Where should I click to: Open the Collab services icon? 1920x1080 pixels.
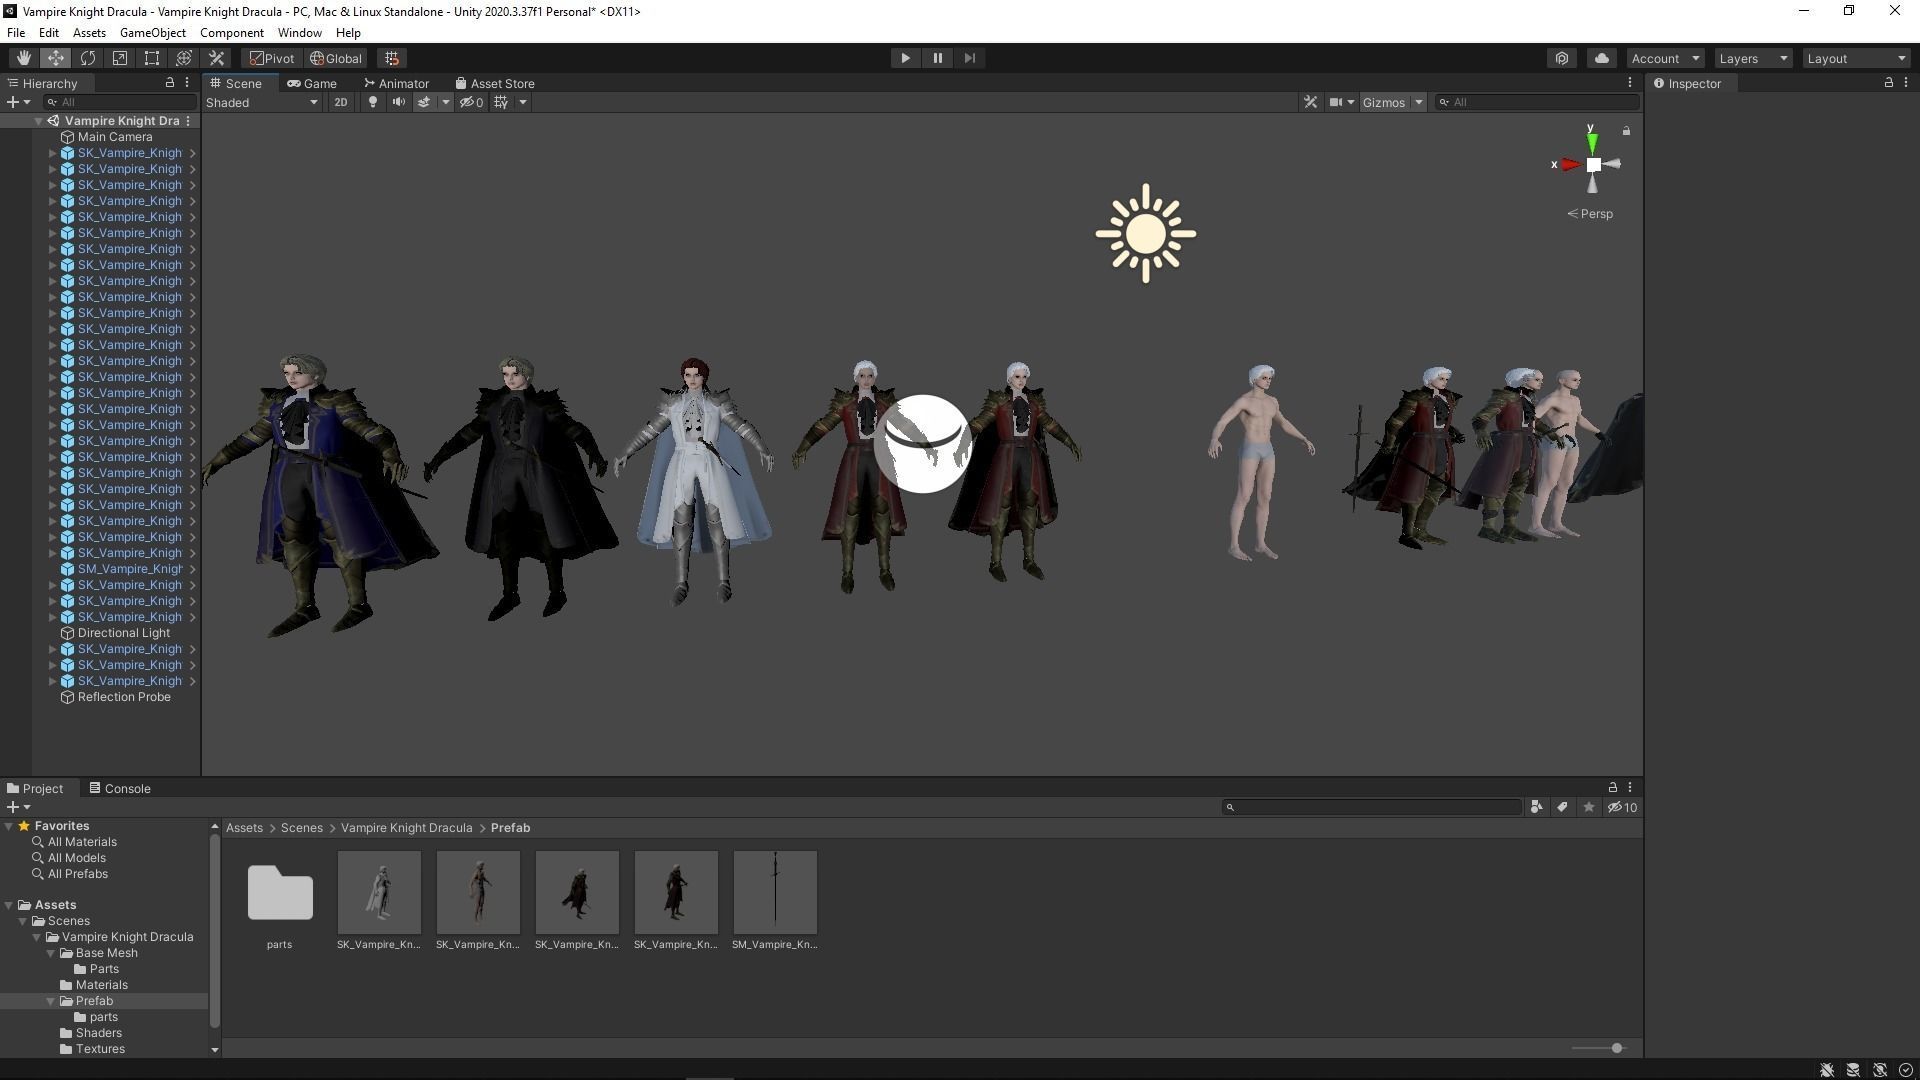point(1562,58)
